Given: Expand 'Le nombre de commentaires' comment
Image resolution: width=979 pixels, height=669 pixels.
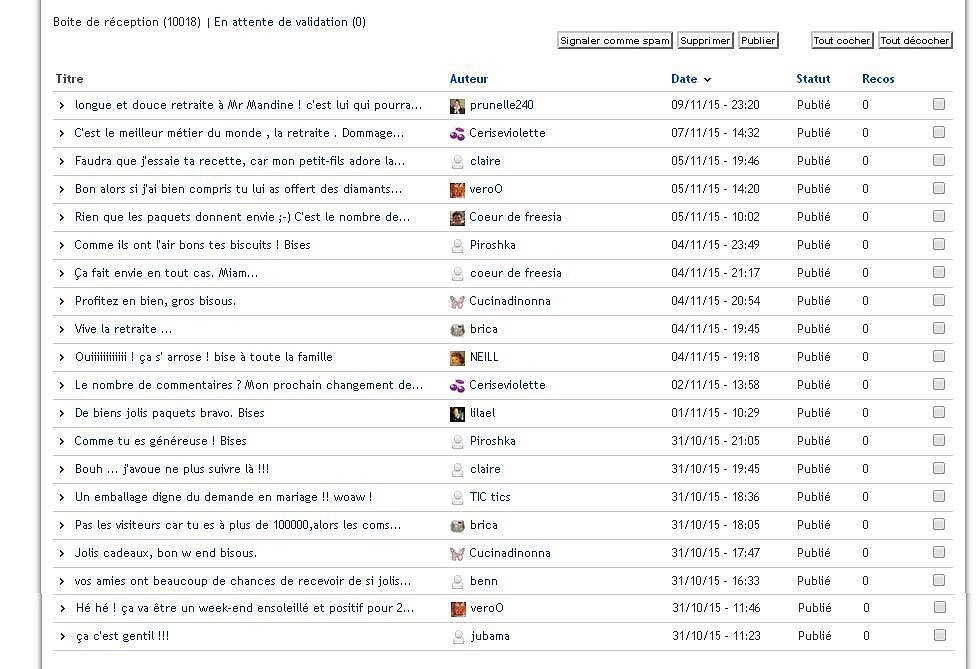Looking at the screenshot, I should (x=61, y=386).
